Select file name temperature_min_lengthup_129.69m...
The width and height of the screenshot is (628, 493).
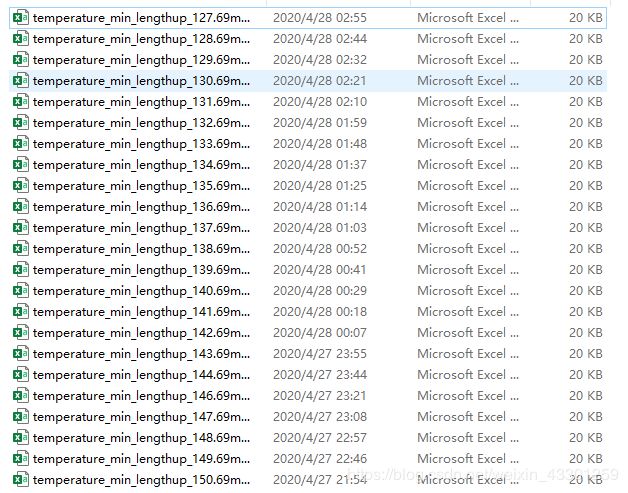[x=141, y=60]
